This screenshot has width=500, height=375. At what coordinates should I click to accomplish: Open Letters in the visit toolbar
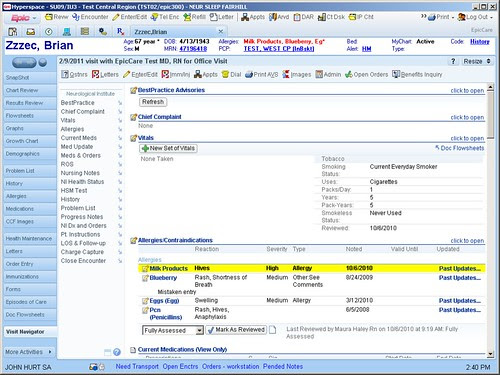click(105, 74)
